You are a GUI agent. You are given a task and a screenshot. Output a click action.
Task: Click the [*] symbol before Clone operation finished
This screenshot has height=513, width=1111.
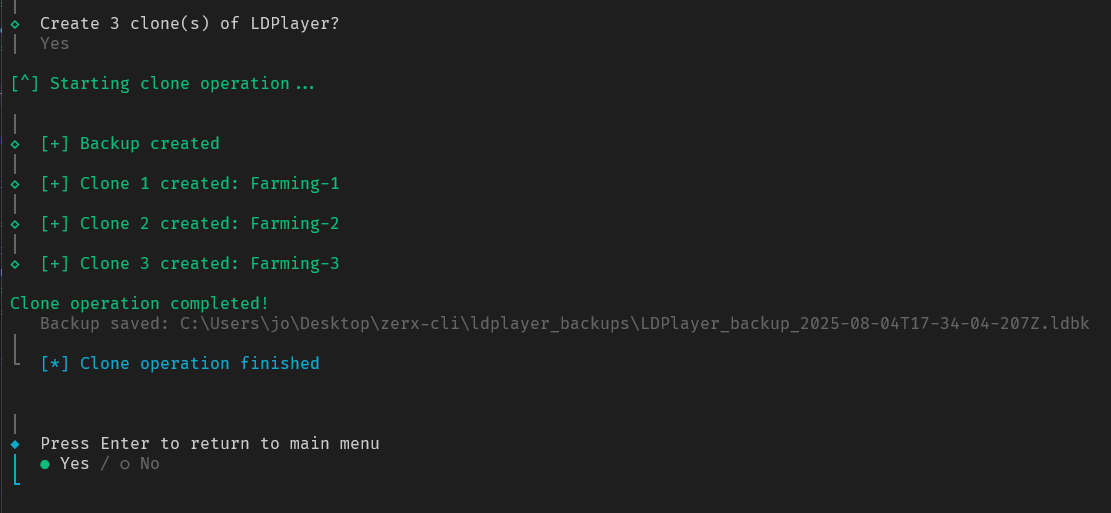[x=55, y=364]
